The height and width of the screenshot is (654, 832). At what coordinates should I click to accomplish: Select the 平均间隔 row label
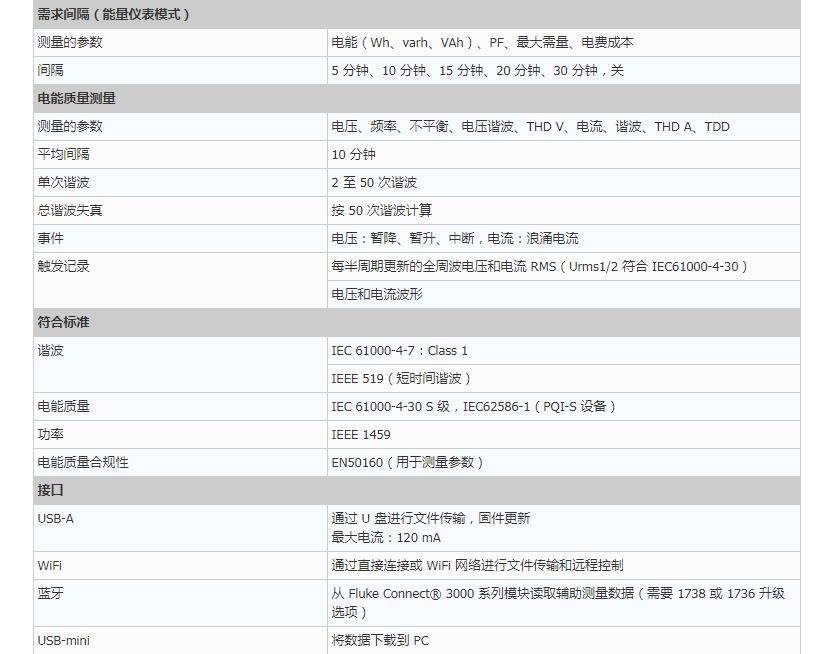coord(64,155)
